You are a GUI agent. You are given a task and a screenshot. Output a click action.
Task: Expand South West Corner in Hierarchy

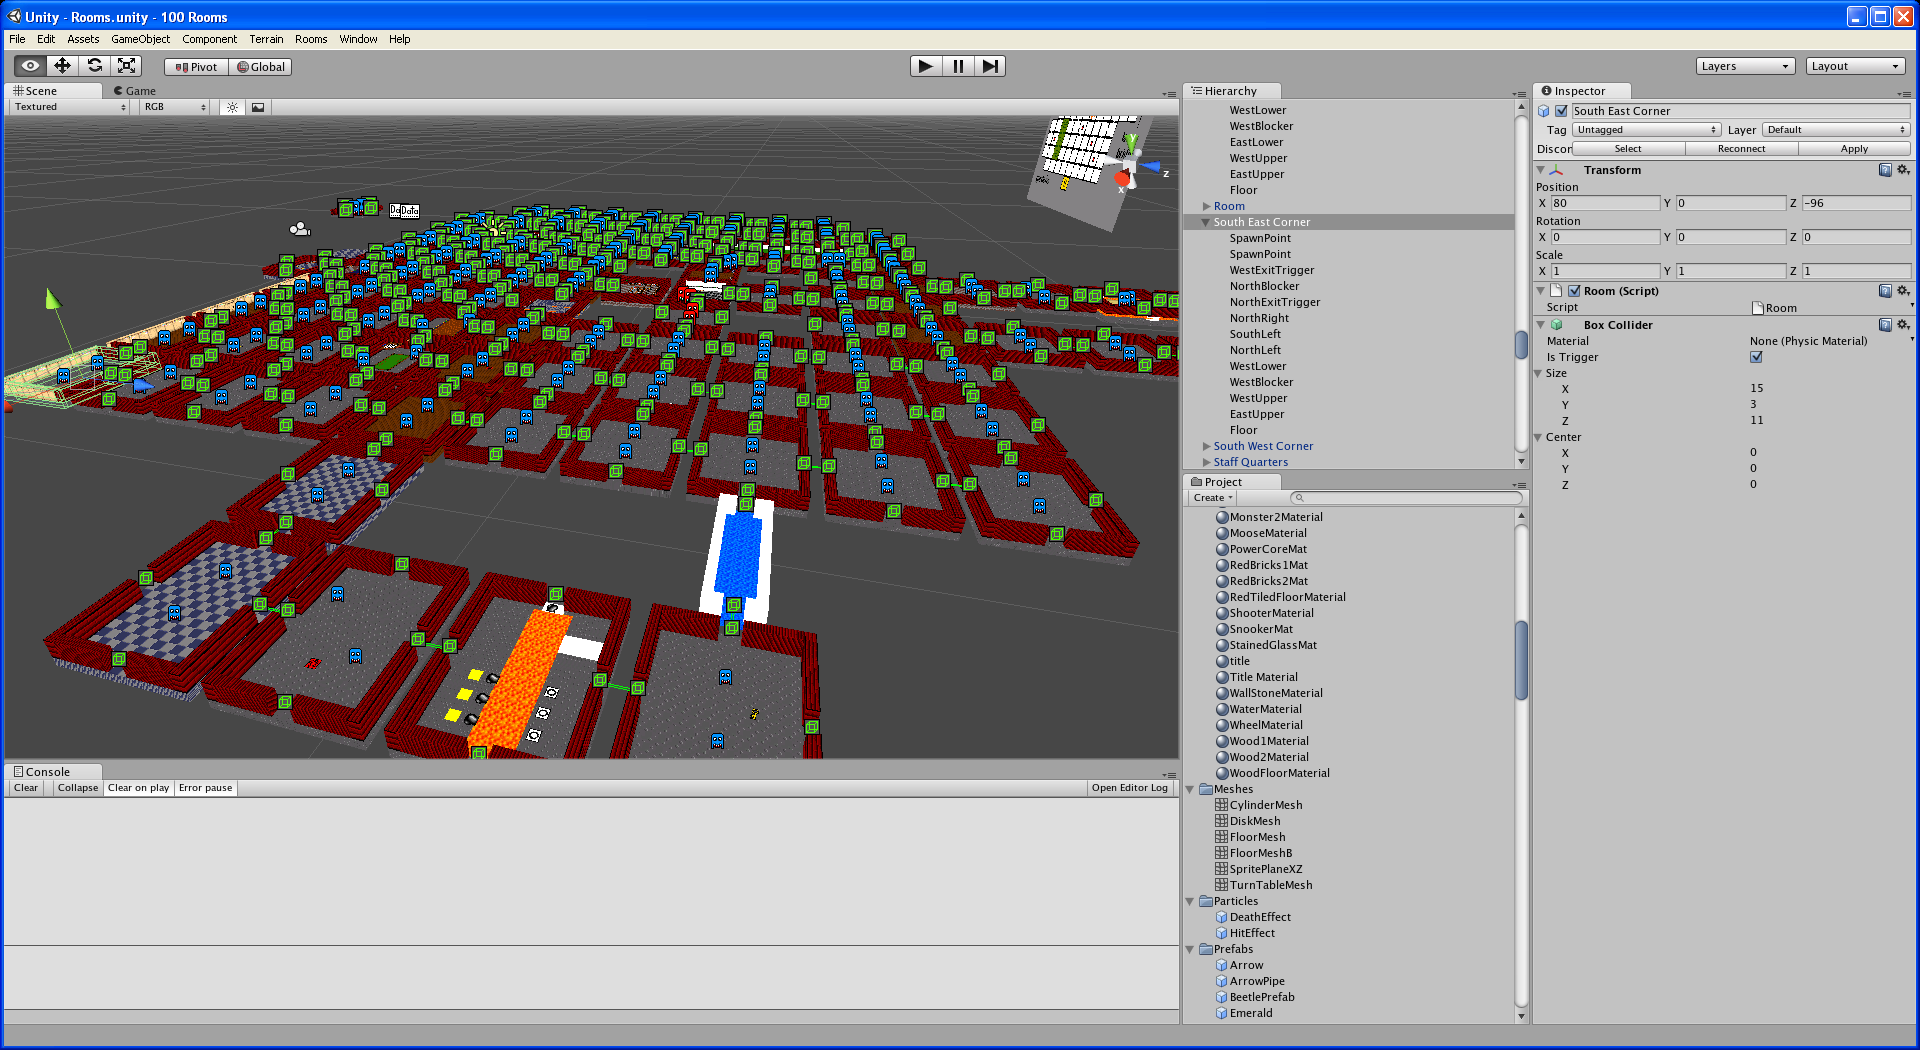pyautogui.click(x=1206, y=446)
